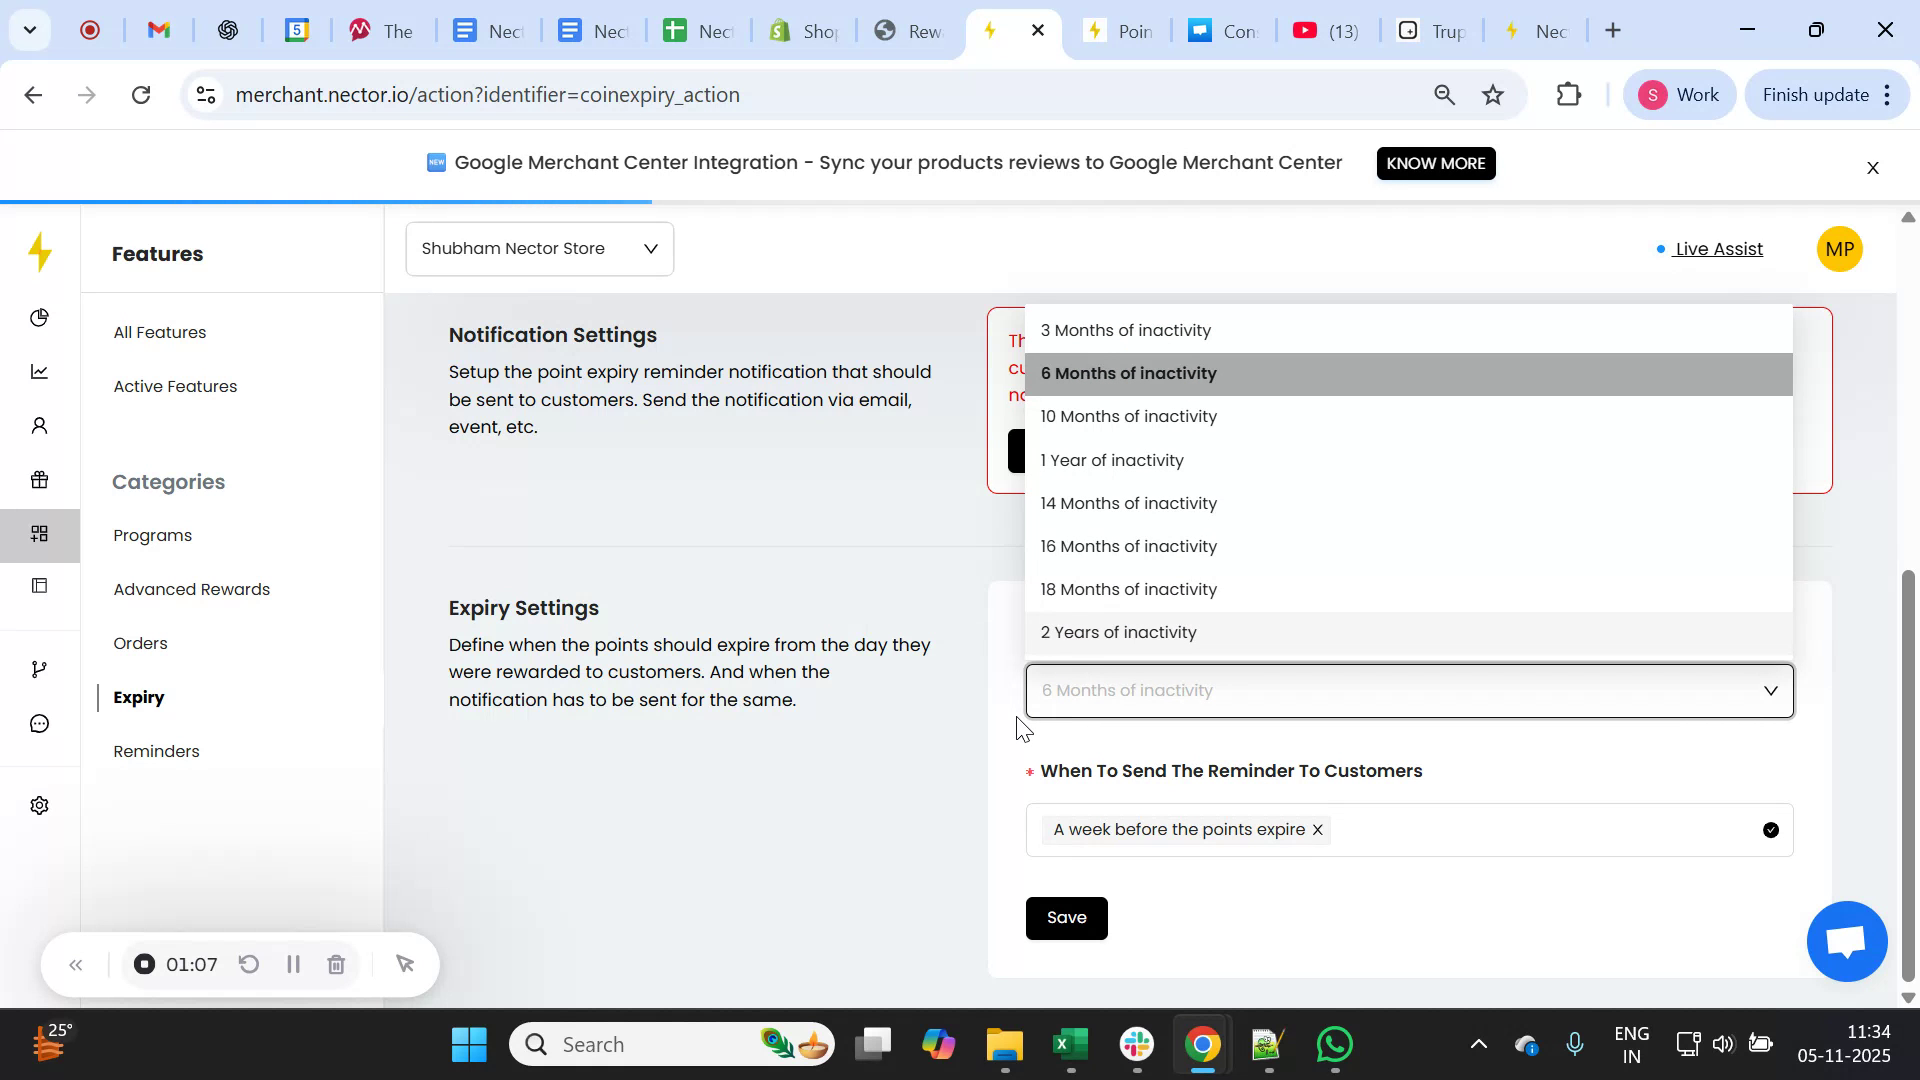Screen dimensions: 1920x1080
Task: Delete the current recording
Action: click(336, 964)
